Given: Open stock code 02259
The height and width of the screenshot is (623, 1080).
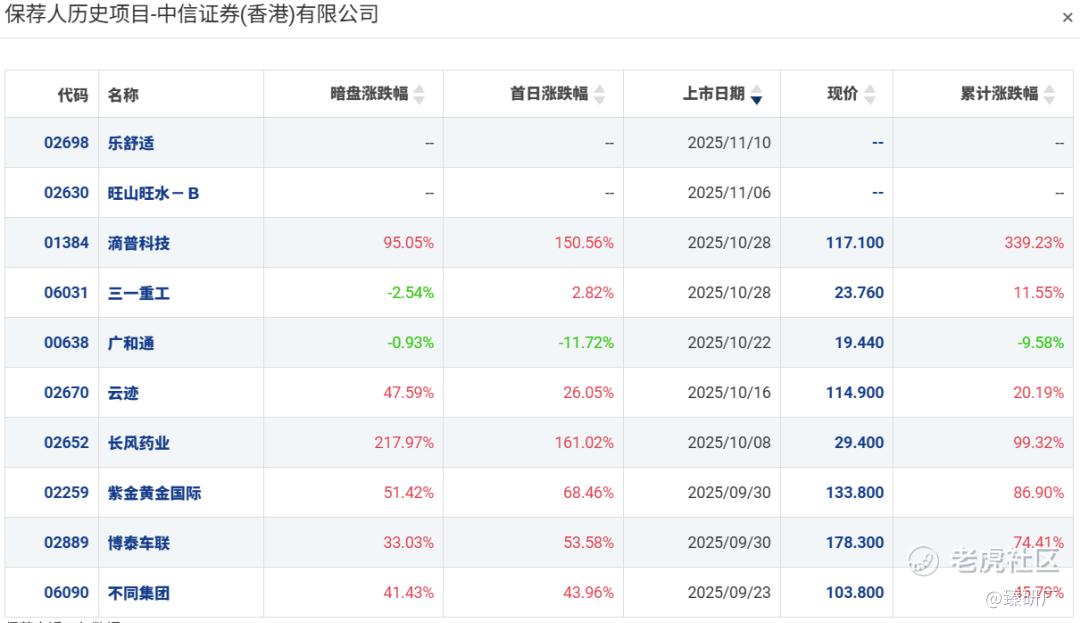Looking at the screenshot, I should [x=66, y=492].
